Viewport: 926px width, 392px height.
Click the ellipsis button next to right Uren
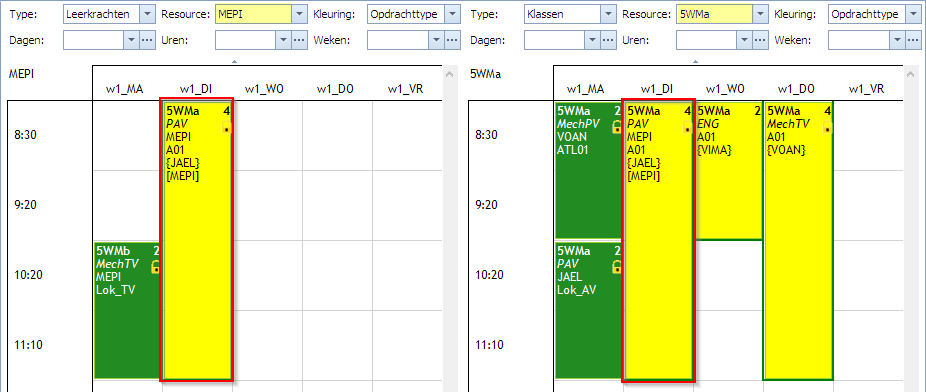[761, 40]
